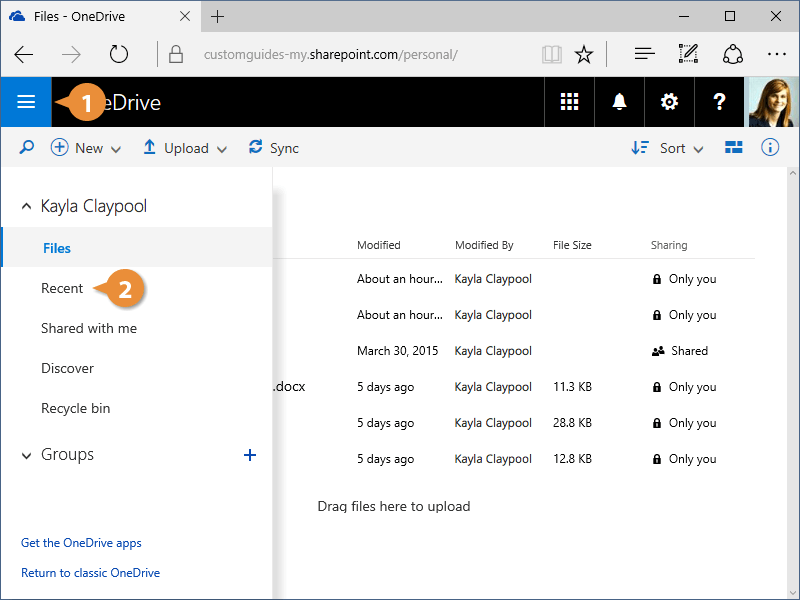Select Recent in the navigation pane
Viewport: 800px width, 600px height.
pos(62,288)
